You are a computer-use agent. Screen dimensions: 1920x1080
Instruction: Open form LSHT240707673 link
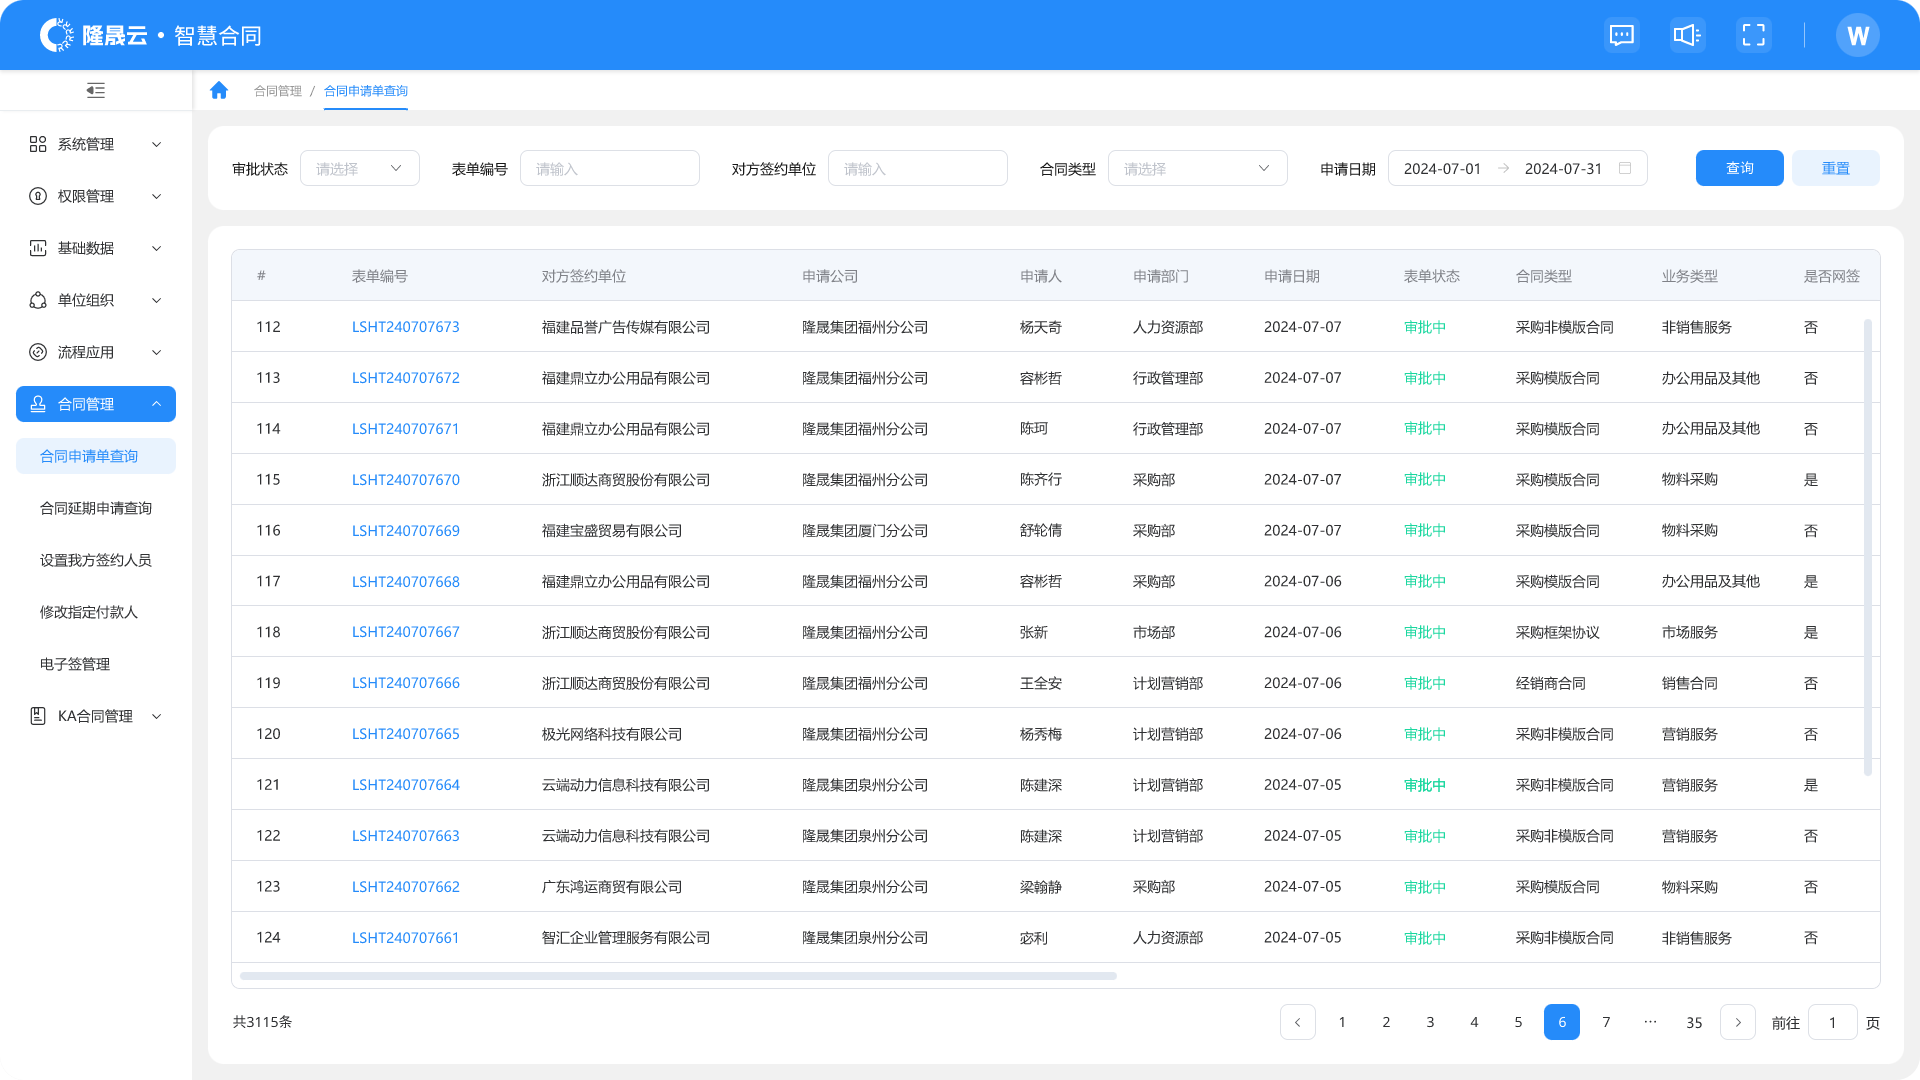[406, 327]
